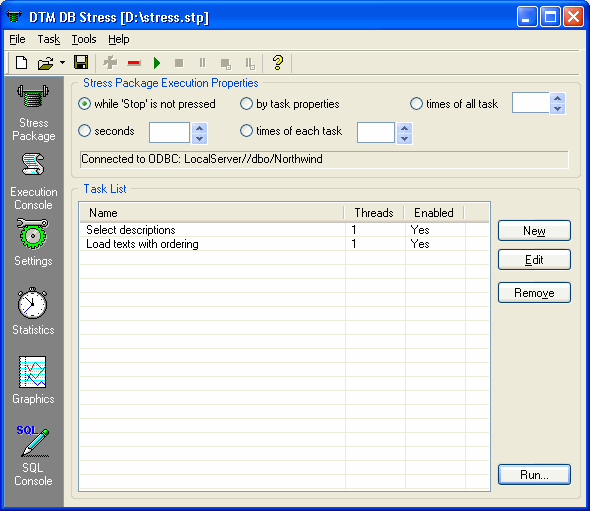This screenshot has height=511, width=590.
Task: Click the DTM DB Stress title bar app icon
Action: pyautogui.click(x=14, y=17)
